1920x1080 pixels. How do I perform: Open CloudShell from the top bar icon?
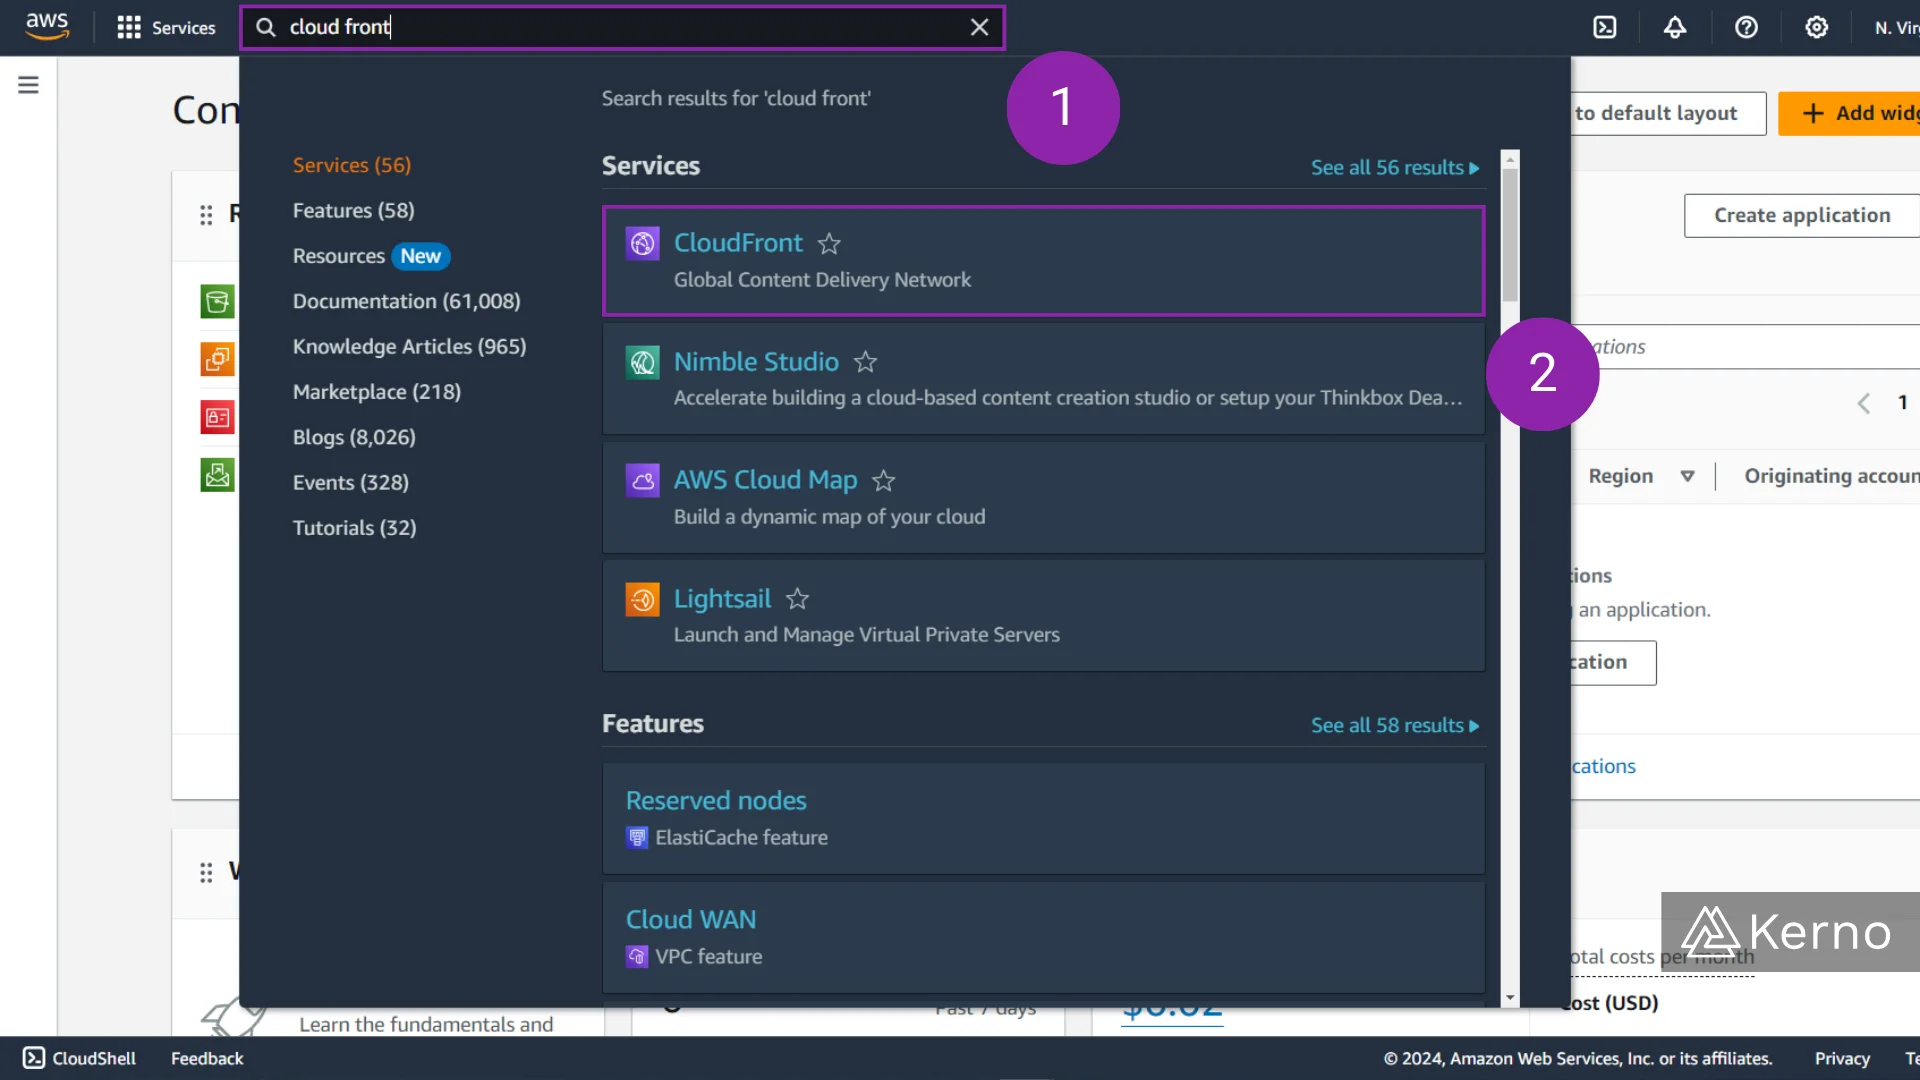pyautogui.click(x=1604, y=28)
